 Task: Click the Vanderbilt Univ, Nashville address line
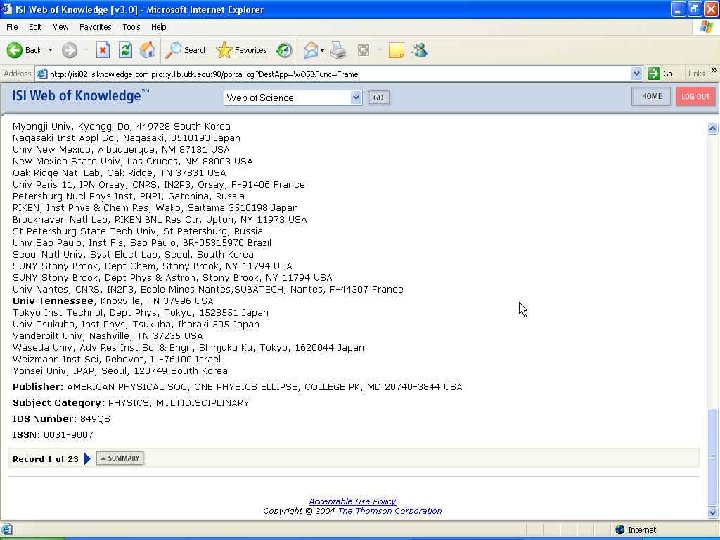click(107, 336)
